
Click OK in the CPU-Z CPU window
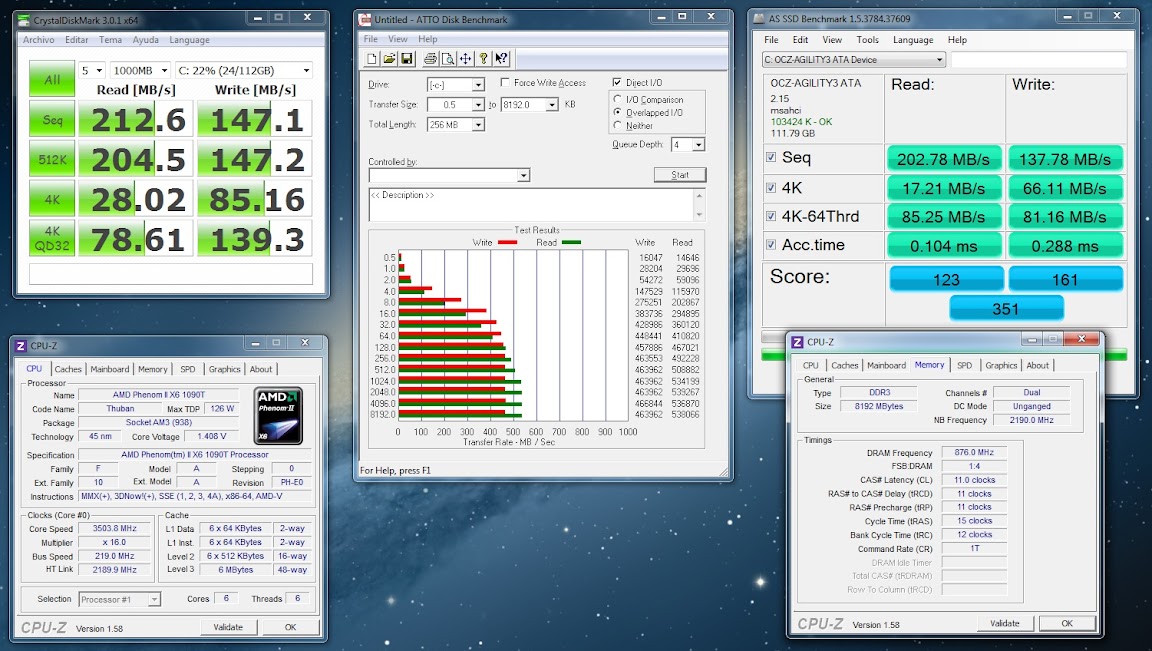pyautogui.click(x=290, y=627)
